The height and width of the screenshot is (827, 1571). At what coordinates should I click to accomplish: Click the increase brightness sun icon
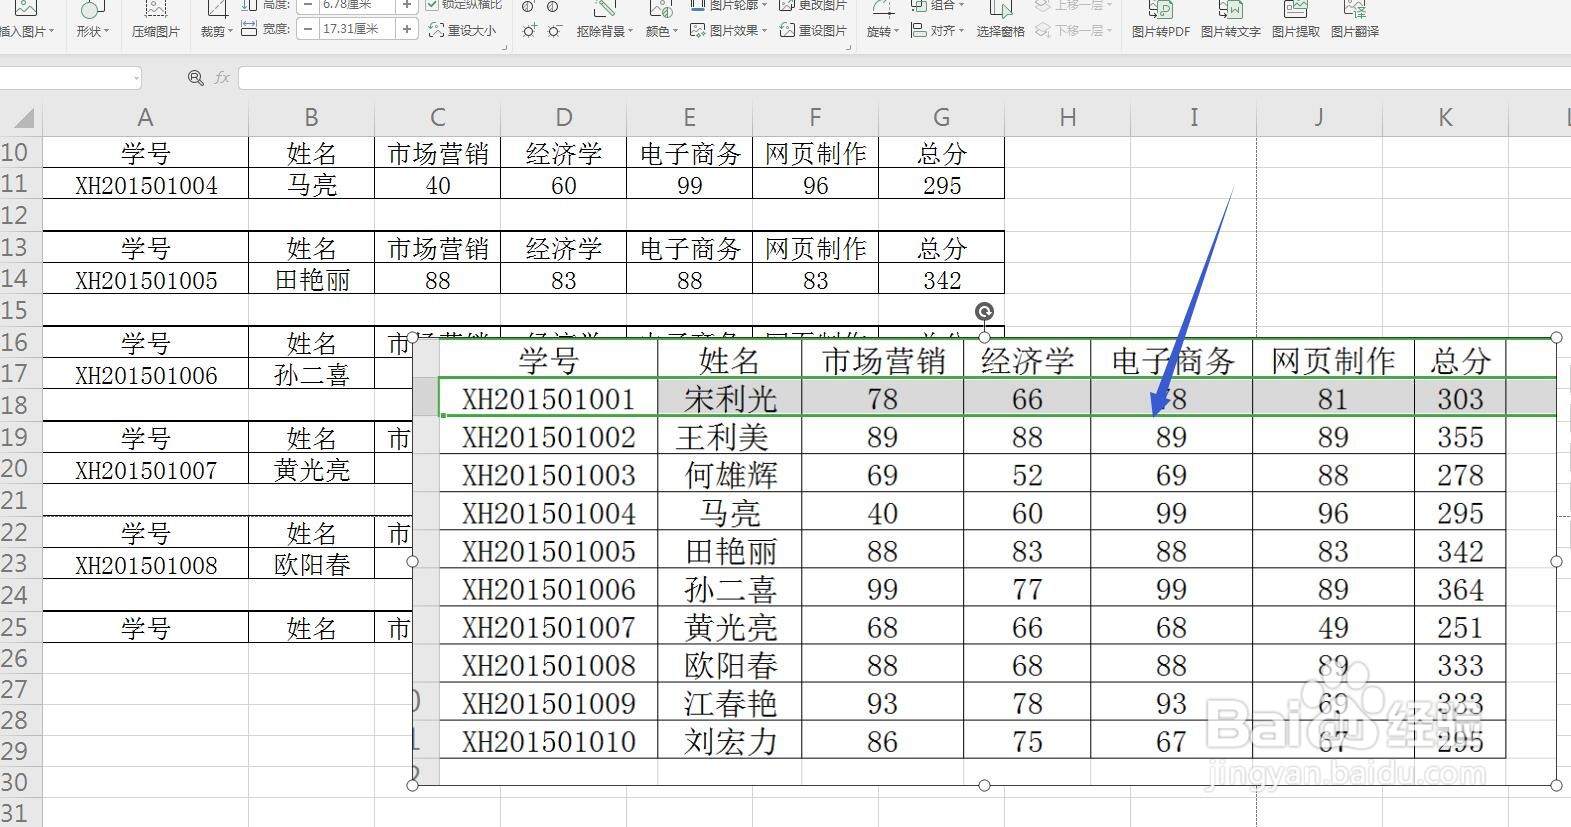529,31
